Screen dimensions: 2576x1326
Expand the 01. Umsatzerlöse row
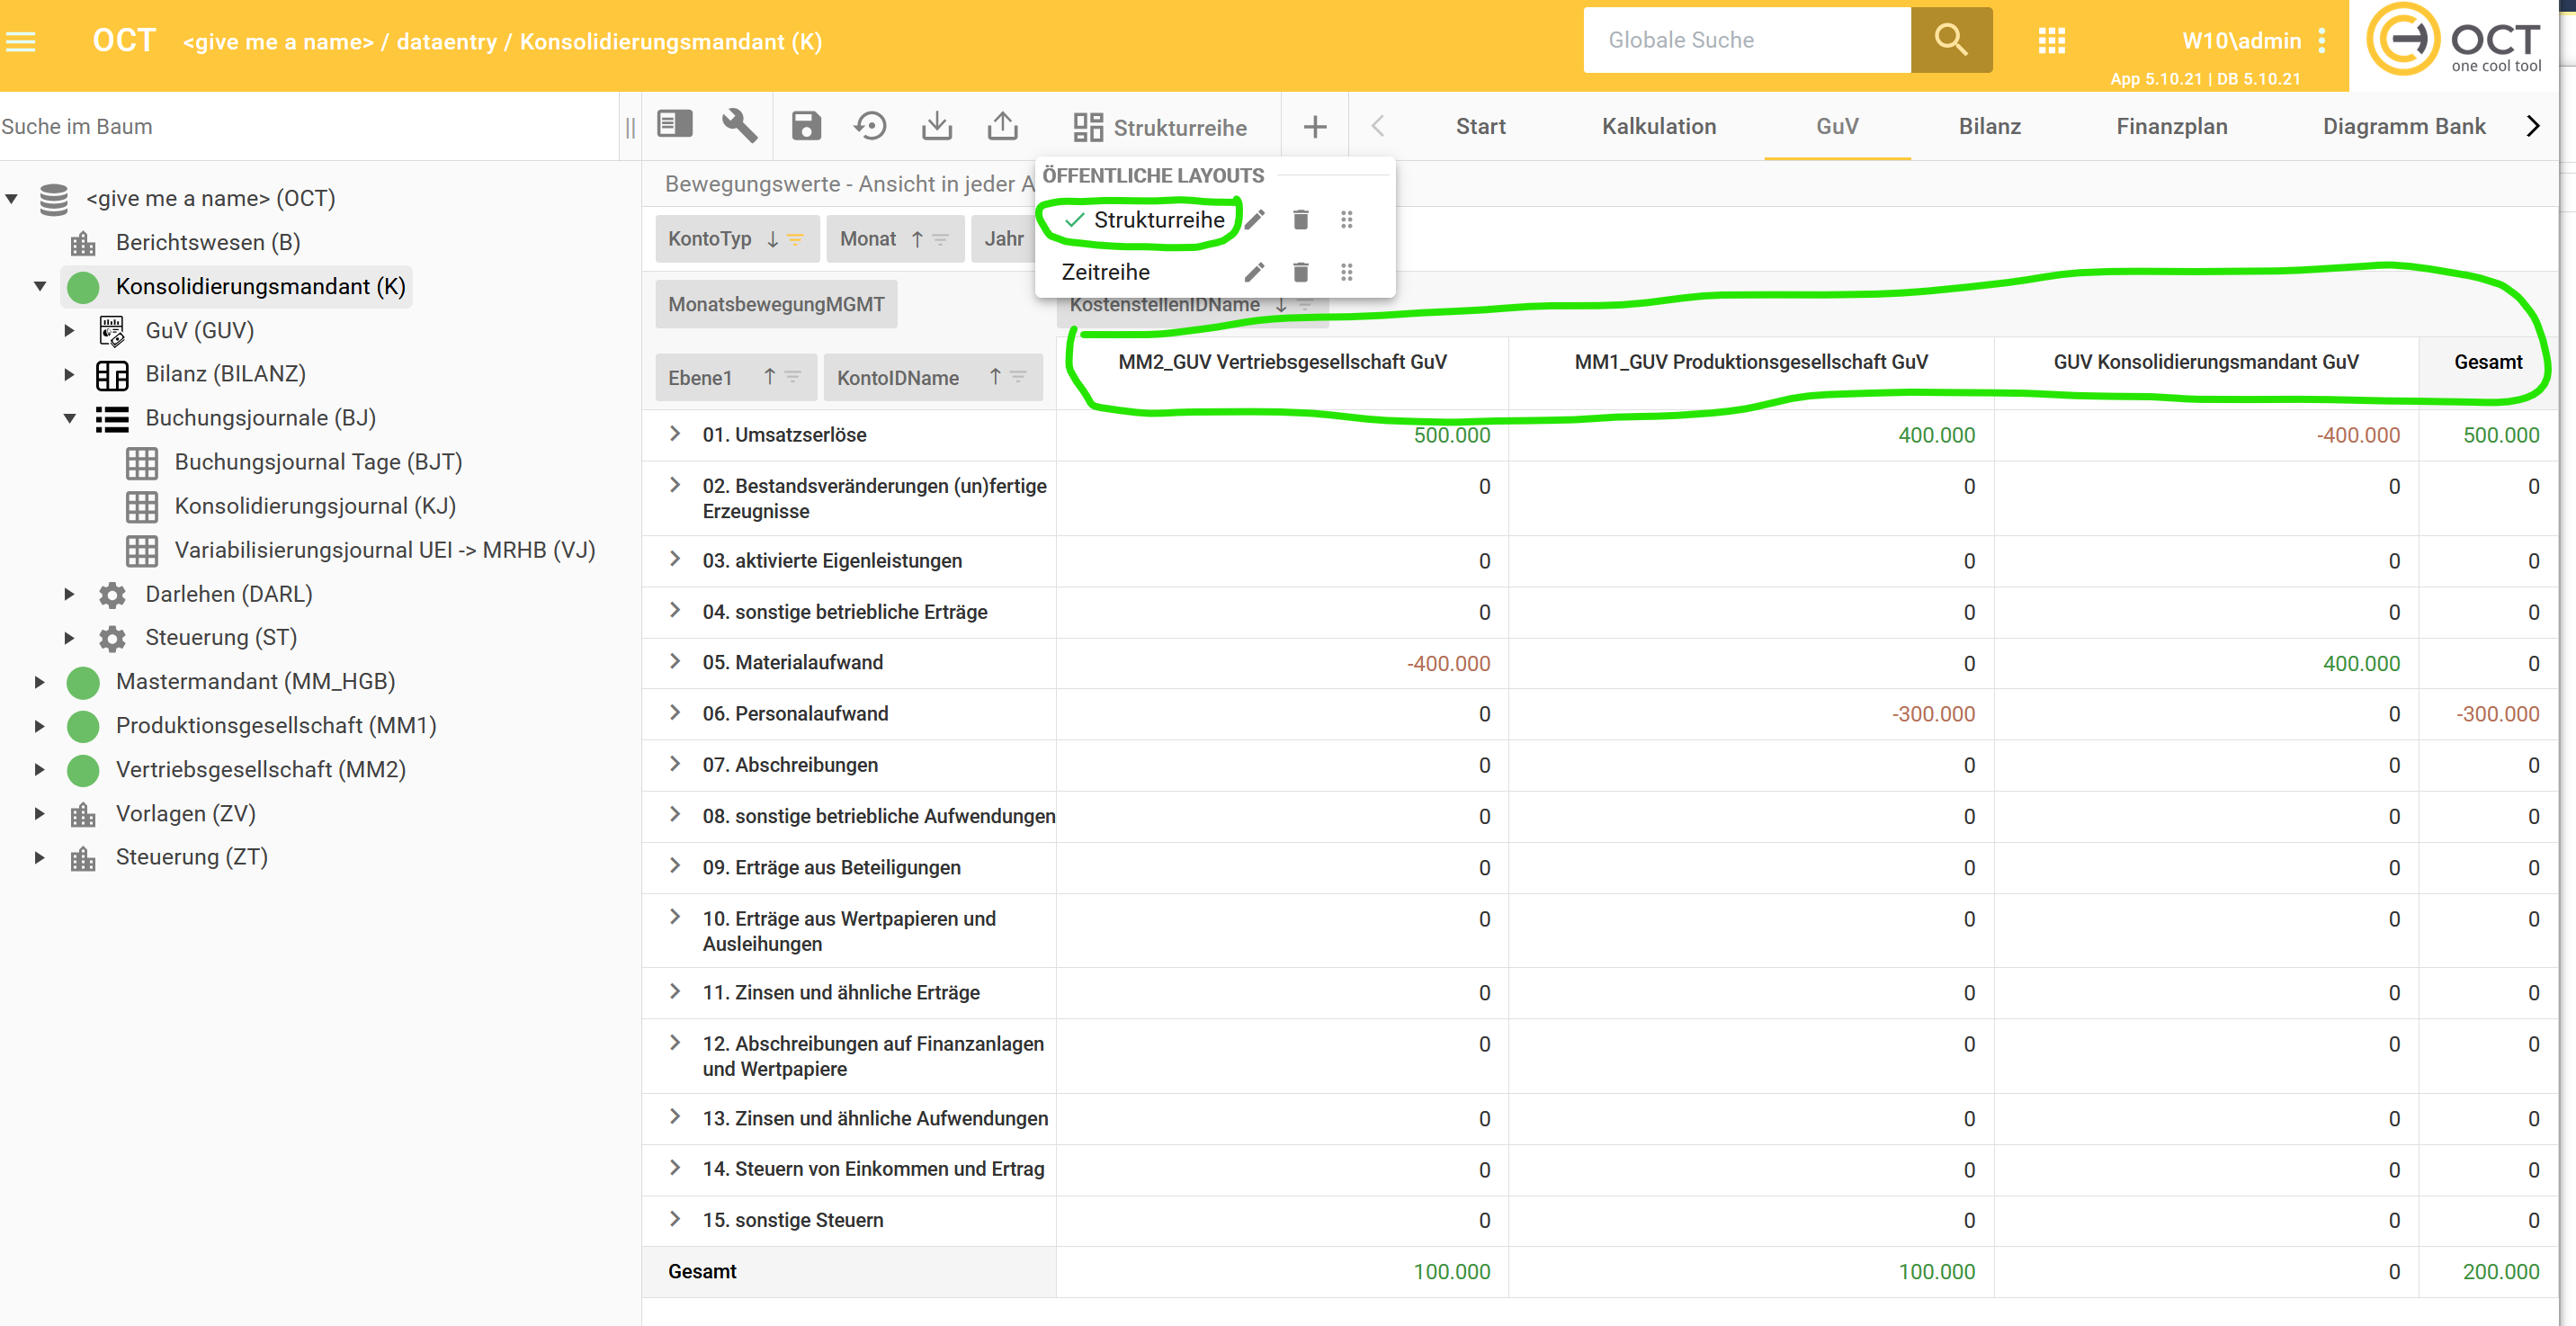675,434
